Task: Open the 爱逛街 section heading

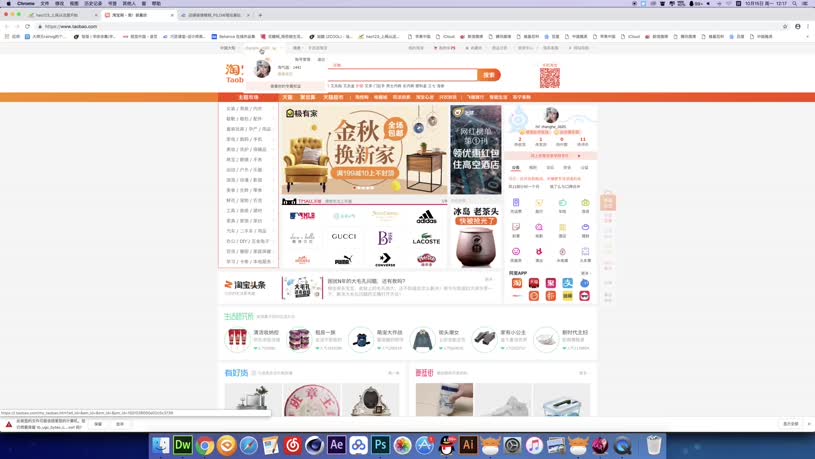Action: pyautogui.click(x=424, y=373)
